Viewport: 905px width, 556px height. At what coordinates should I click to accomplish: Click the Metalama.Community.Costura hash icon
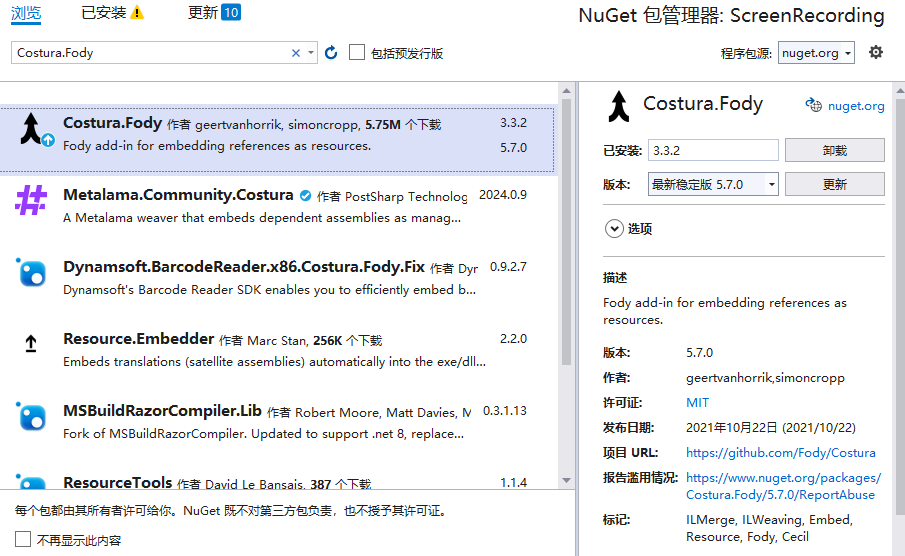tap(31, 200)
